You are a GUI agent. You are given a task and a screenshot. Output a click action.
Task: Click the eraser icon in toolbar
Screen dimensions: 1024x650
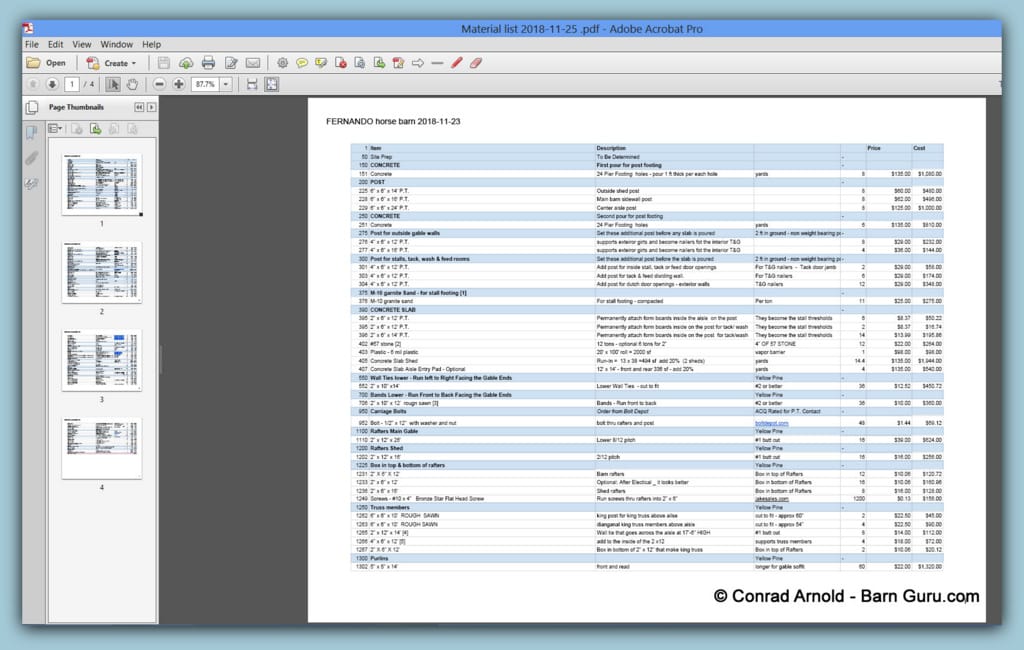(476, 63)
